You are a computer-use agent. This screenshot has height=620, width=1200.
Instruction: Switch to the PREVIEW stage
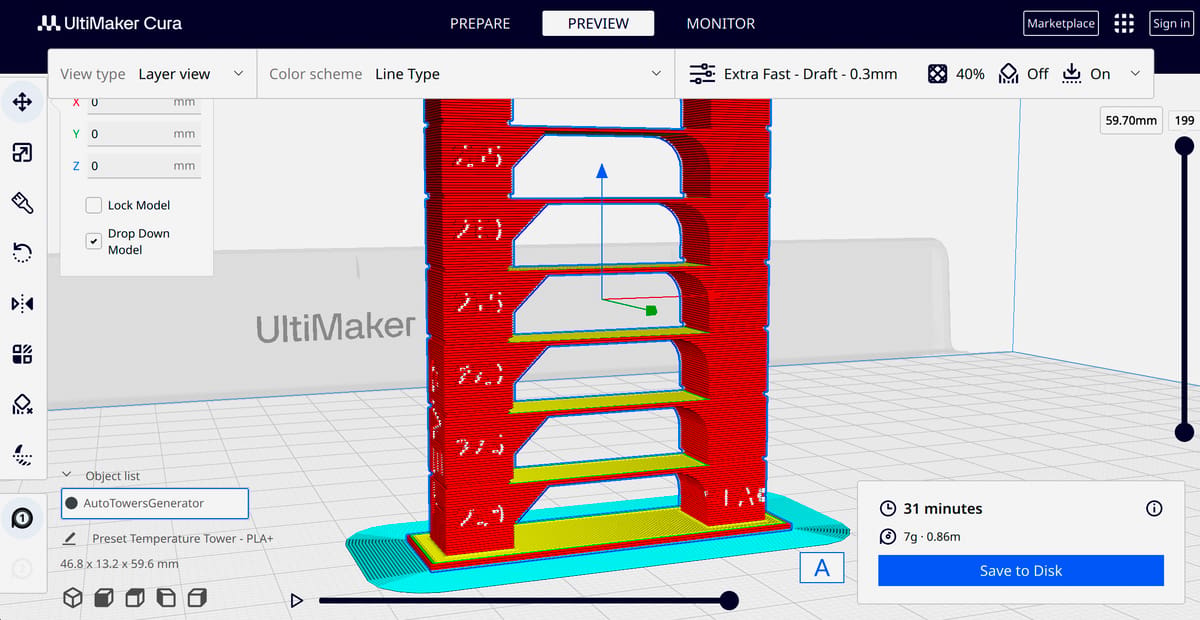(598, 23)
